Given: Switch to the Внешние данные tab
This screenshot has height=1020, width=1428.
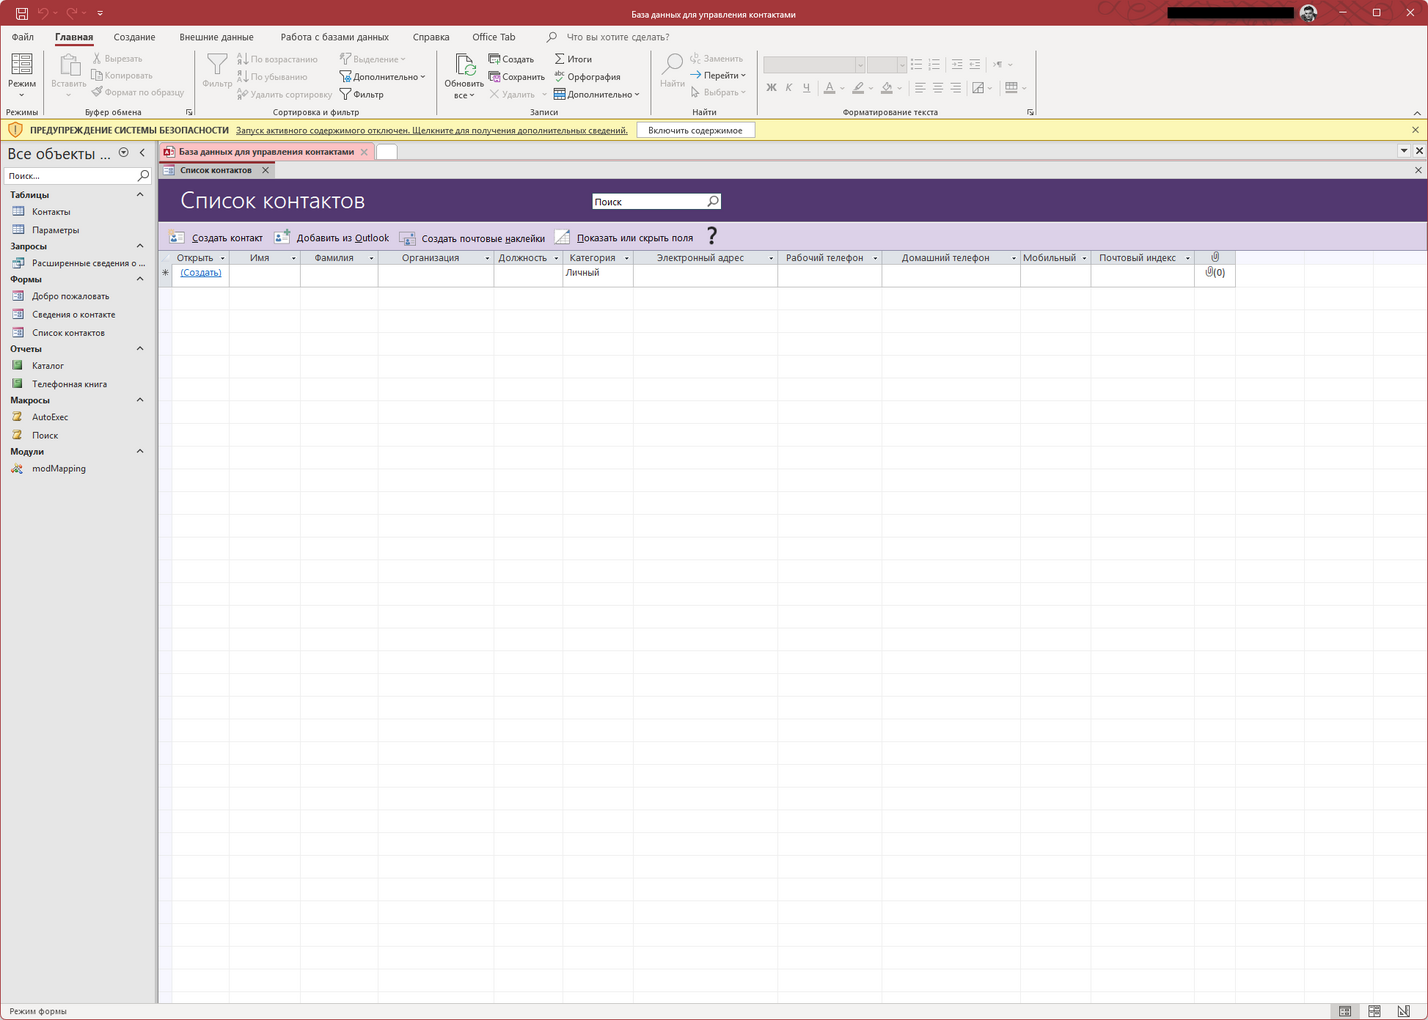Looking at the screenshot, I should (x=216, y=37).
